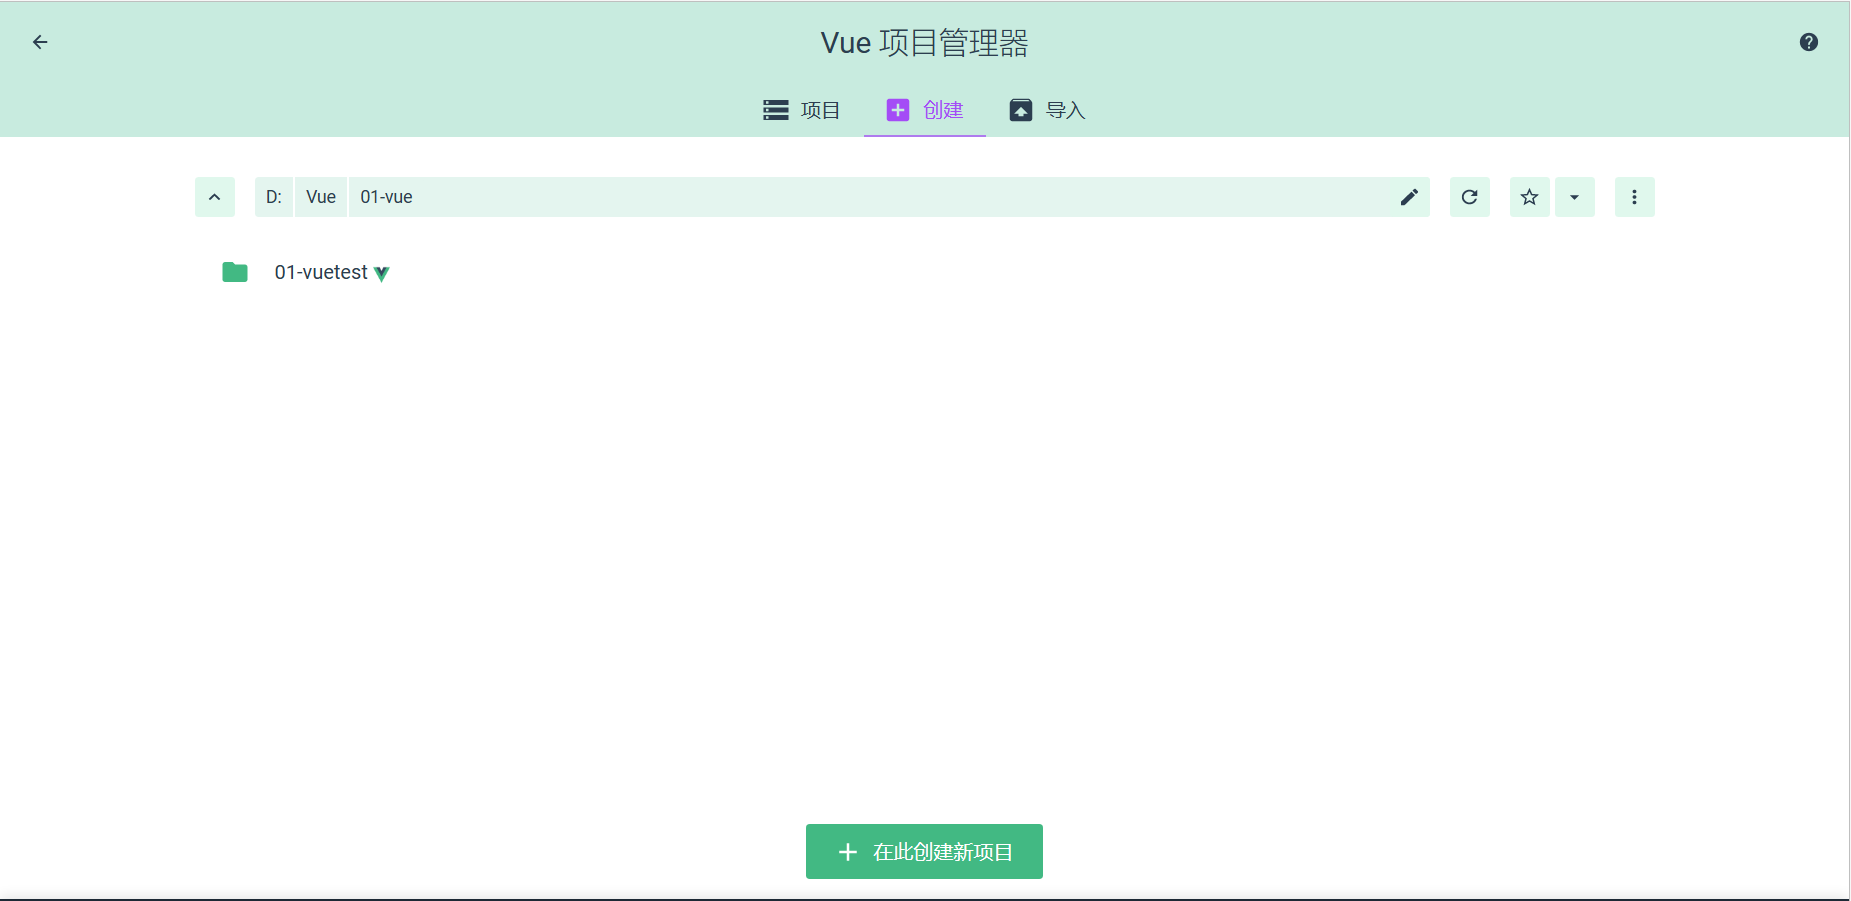Image resolution: width=1851 pixels, height=901 pixels.
Task: Expand the favorite folders dropdown
Action: point(1575,197)
